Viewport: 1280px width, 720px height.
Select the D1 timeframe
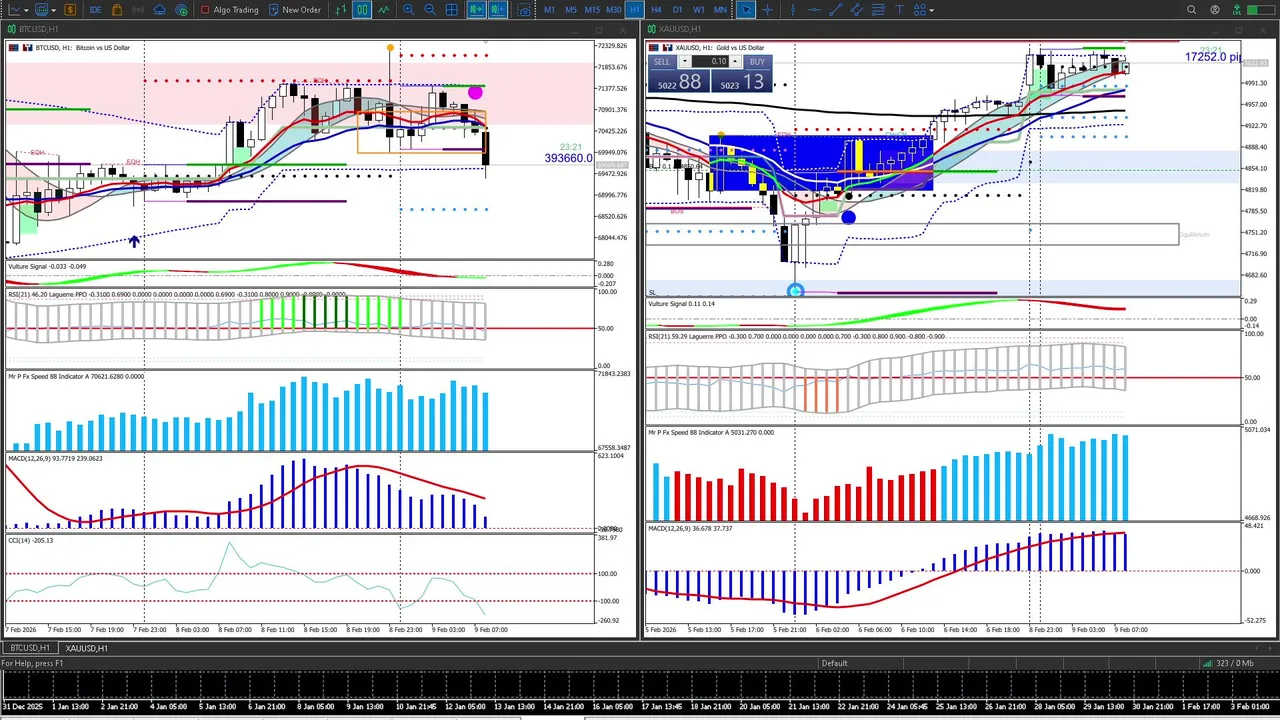pos(677,9)
